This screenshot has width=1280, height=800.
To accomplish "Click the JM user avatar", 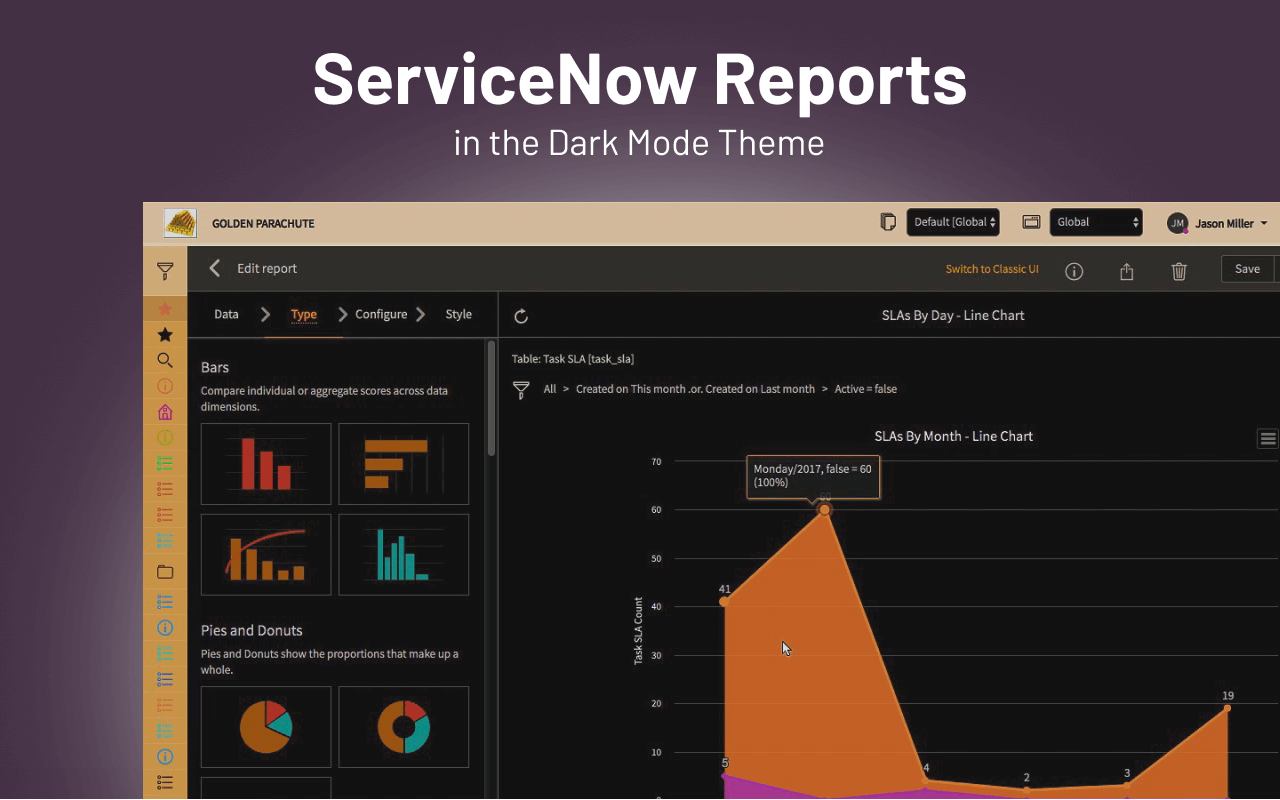I will tap(1177, 223).
